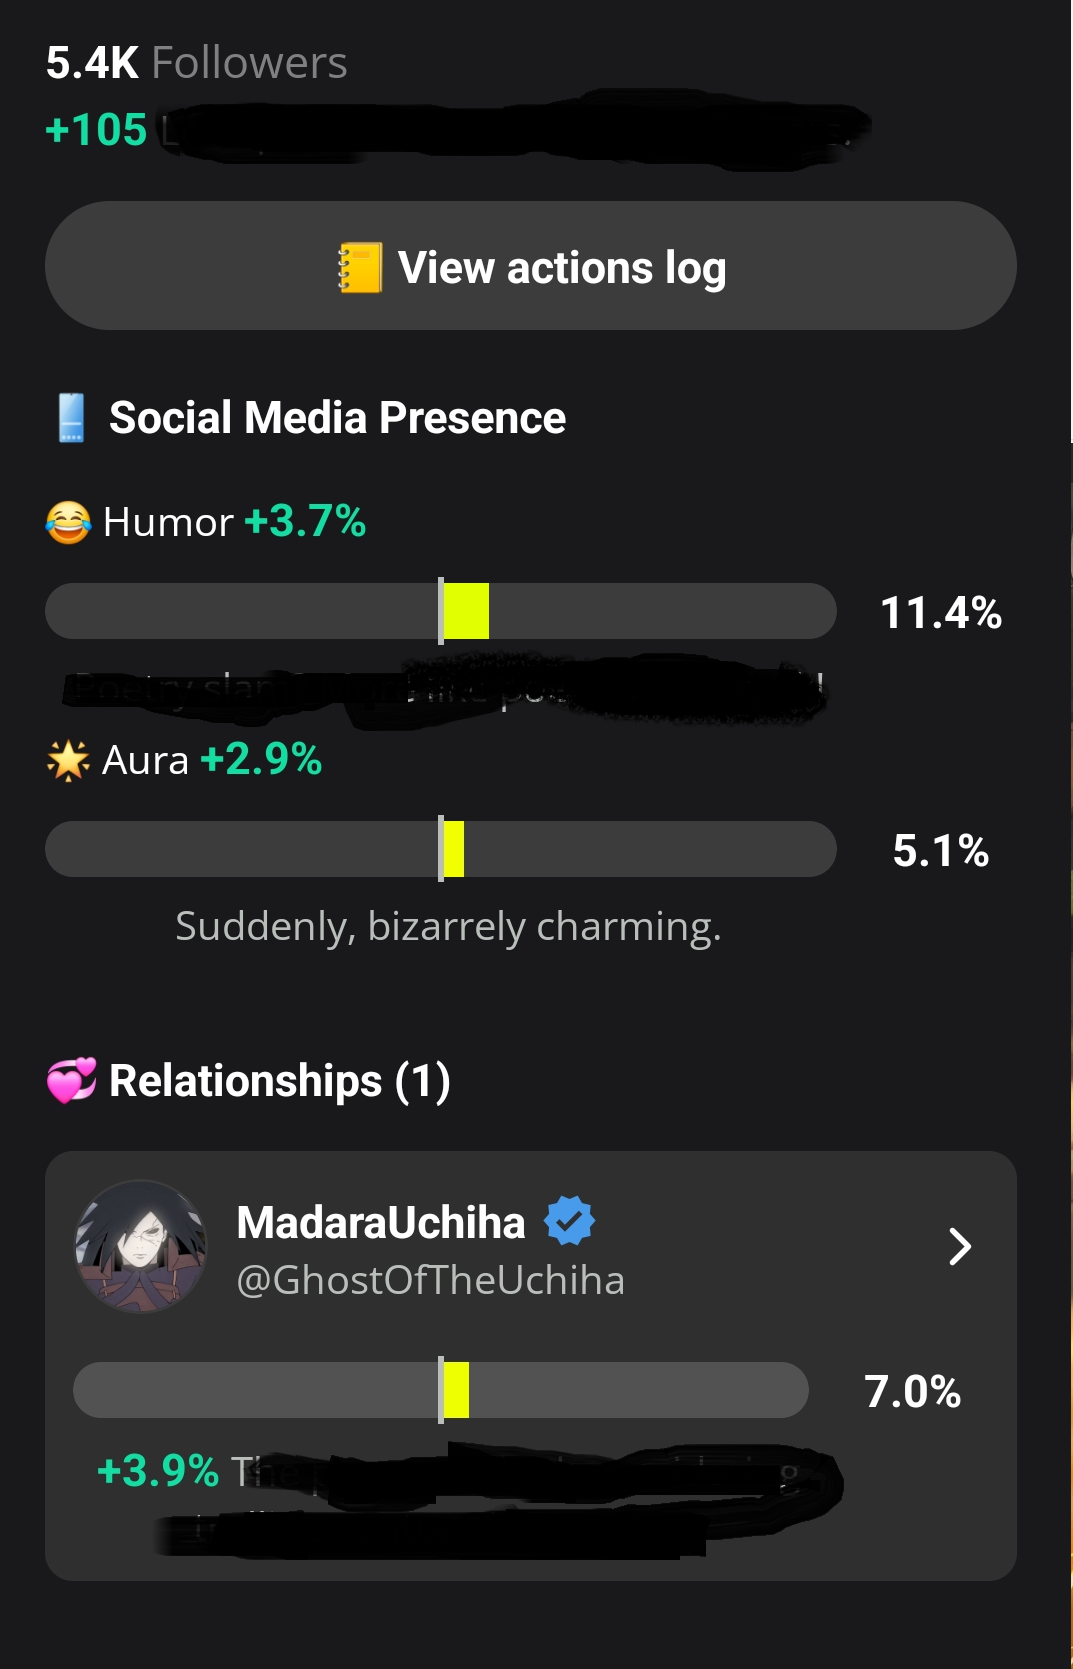Expand MadaraUchiha relationship with right chevron
The height and width of the screenshot is (1669, 1073).
959,1246
